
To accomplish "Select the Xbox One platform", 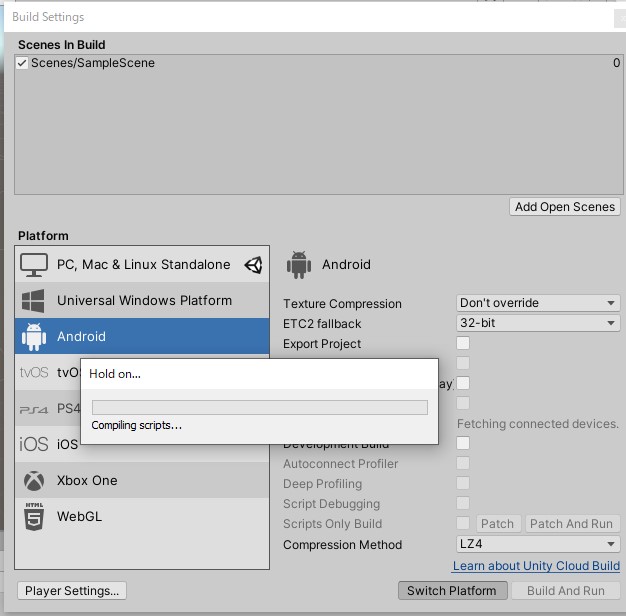I will point(142,480).
